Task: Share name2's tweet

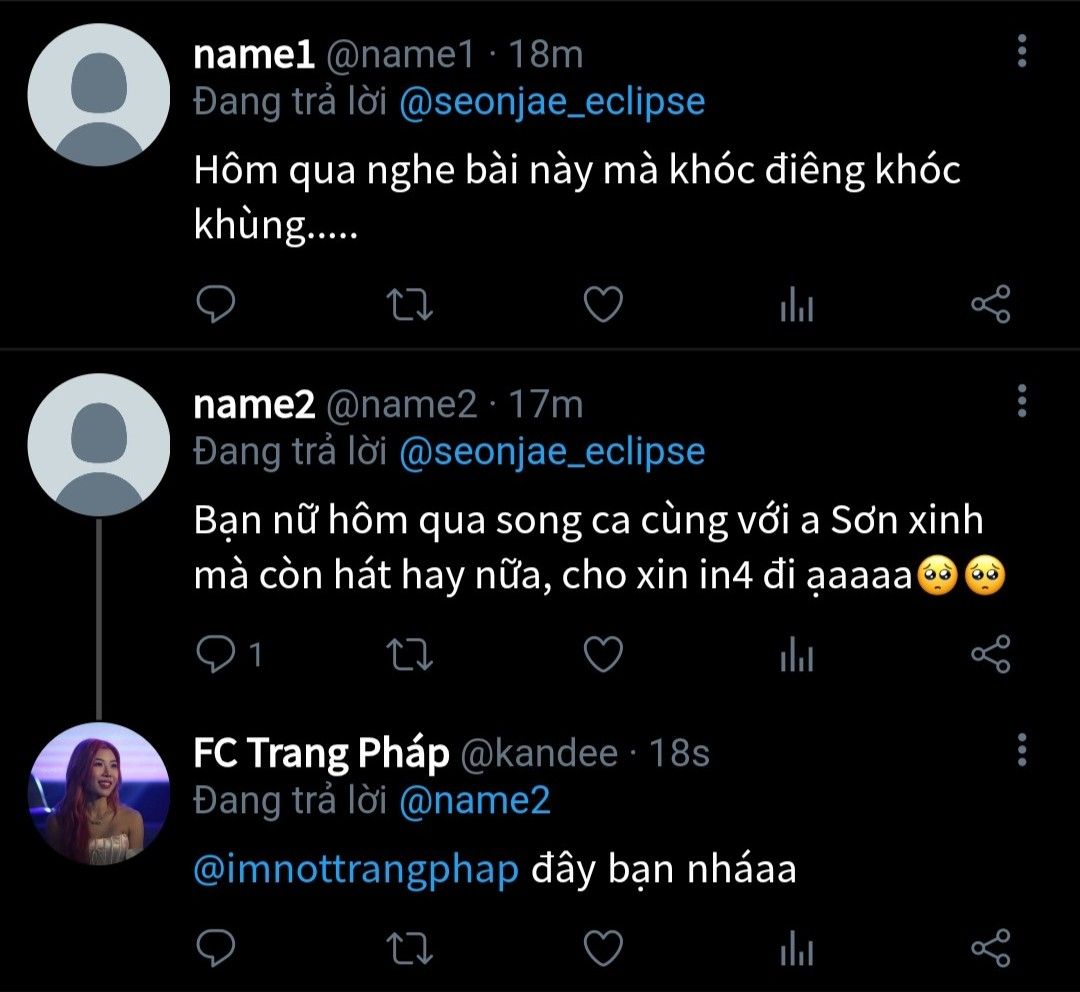Action: (x=991, y=654)
